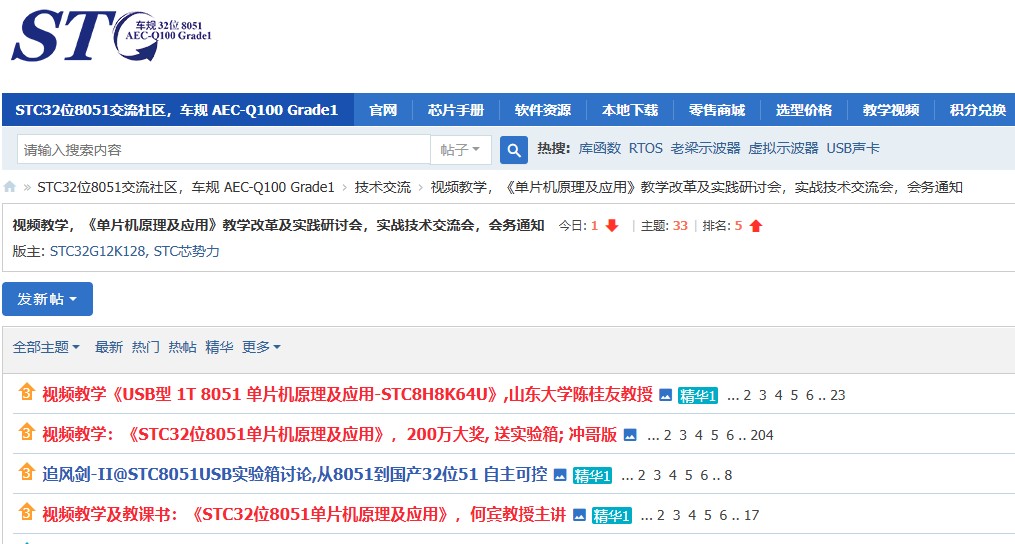Open thread 视频教学《USB型 1T 8051 单片机原理及应用》
The width and height of the screenshot is (1015, 544).
(347, 394)
